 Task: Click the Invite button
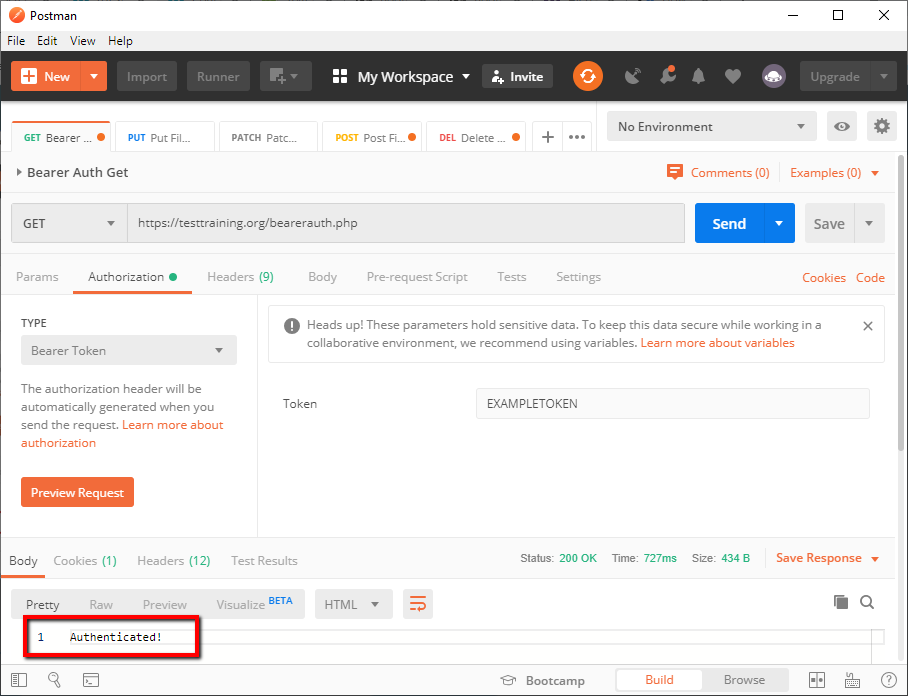point(517,76)
